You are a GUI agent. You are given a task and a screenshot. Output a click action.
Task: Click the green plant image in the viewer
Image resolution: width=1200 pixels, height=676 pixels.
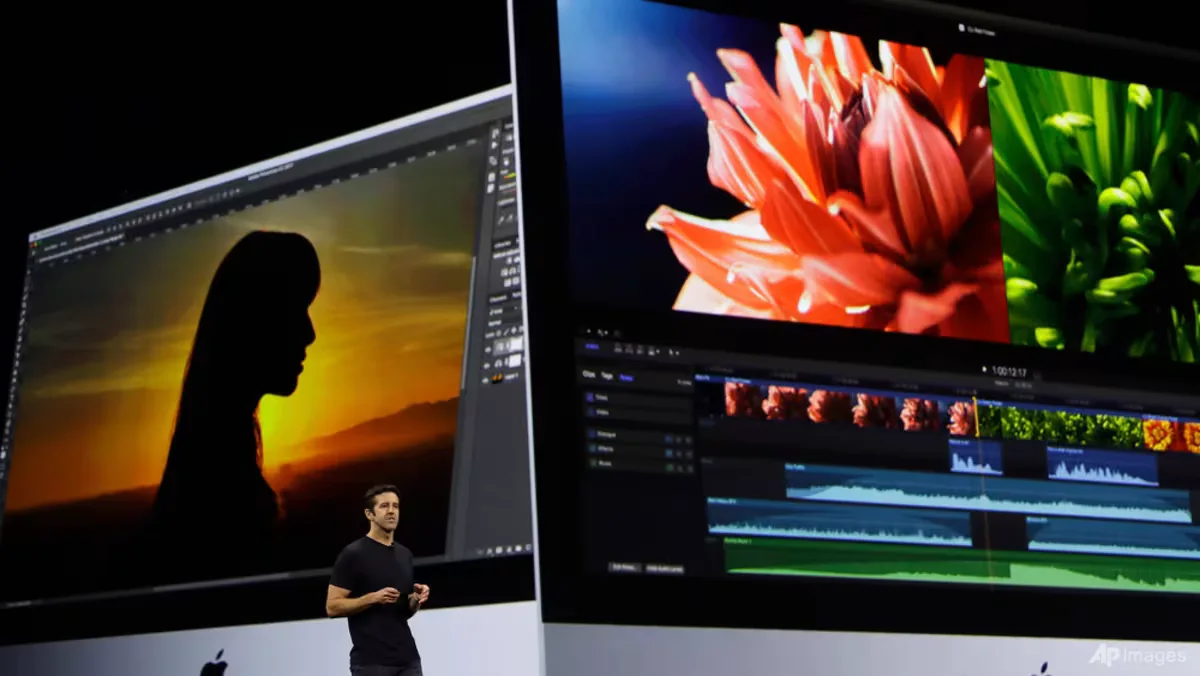1095,210
